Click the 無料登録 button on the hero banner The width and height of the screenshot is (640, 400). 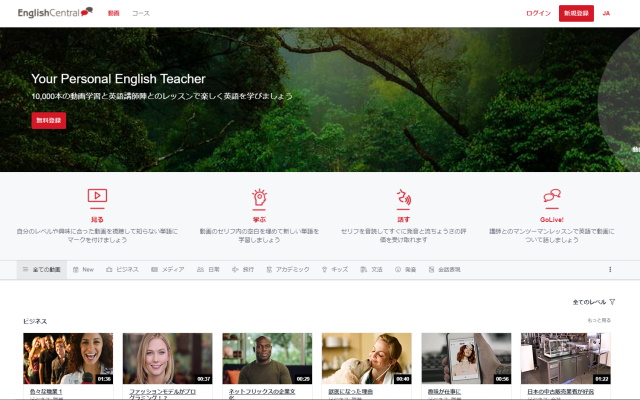[x=49, y=120]
